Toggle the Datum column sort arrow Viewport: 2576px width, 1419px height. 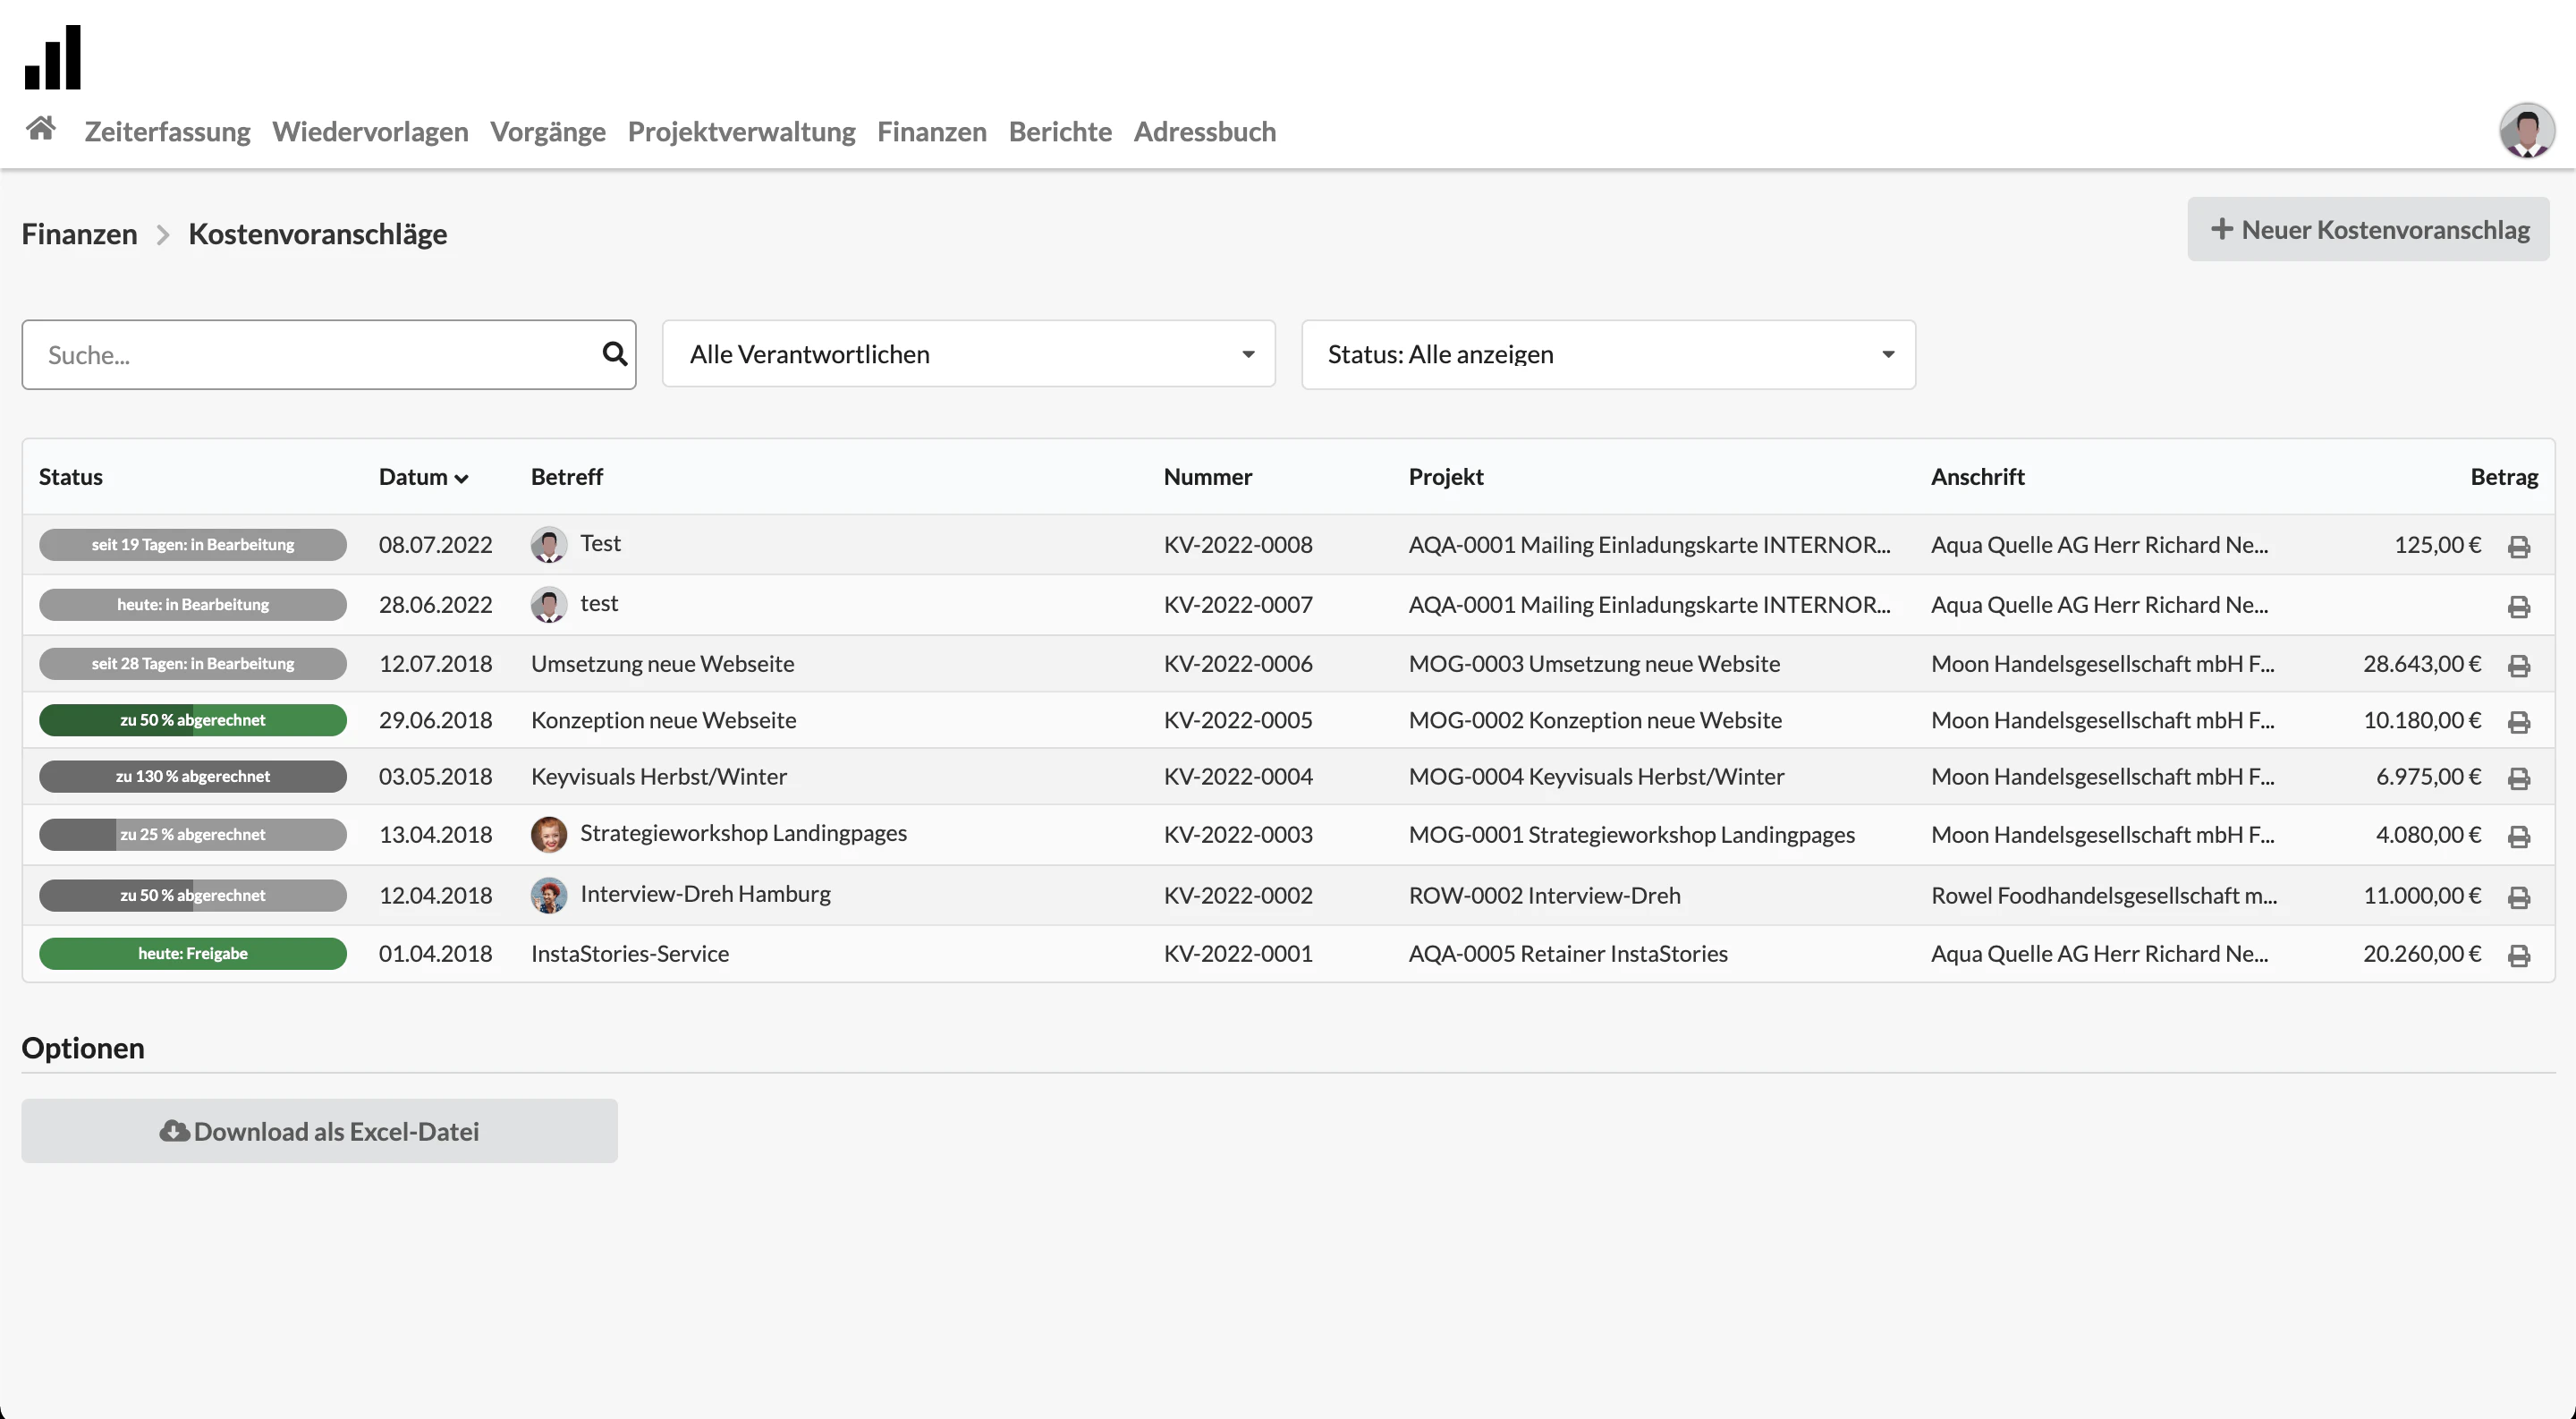(461, 478)
